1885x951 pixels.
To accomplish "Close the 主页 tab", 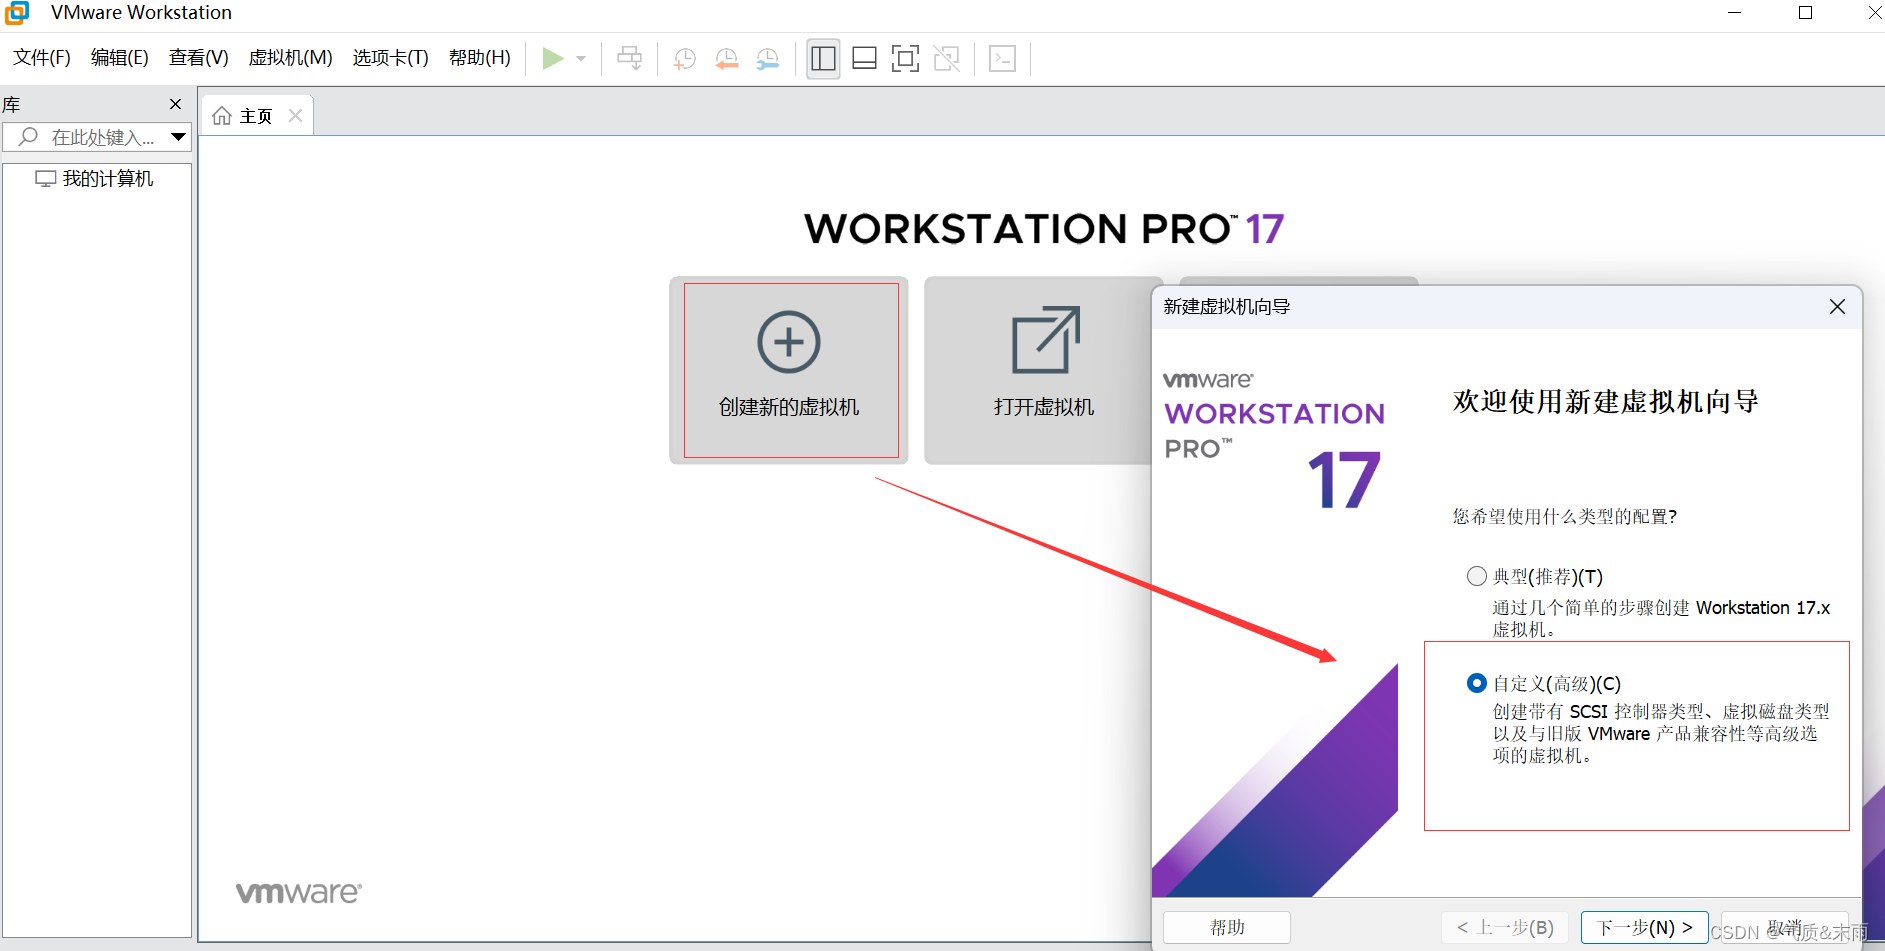I will (296, 115).
